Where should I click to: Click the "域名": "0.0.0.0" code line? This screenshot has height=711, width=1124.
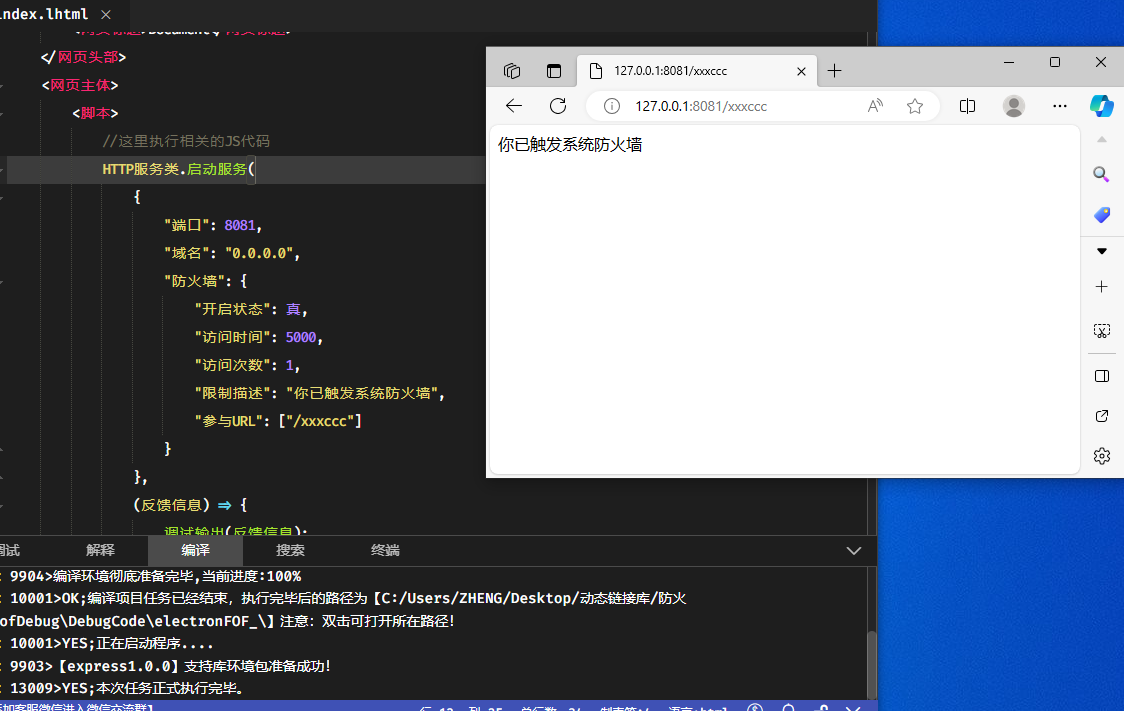(x=232, y=253)
